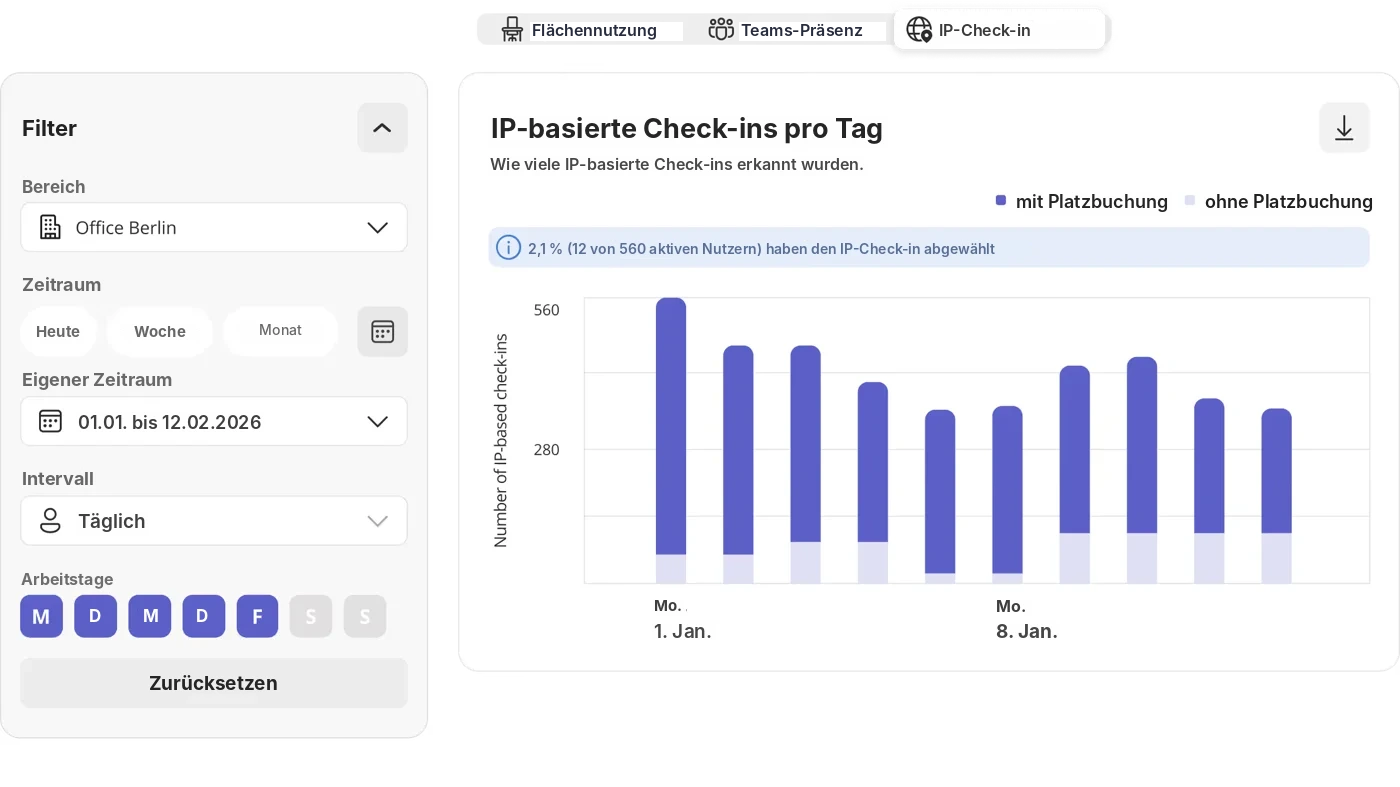This screenshot has width=1400, height=787.
Task: Open the custom calendar range button
Action: (x=382, y=332)
